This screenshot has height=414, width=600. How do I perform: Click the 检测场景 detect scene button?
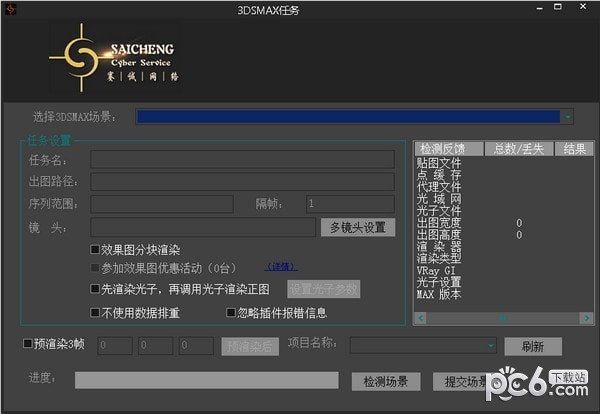(x=386, y=381)
